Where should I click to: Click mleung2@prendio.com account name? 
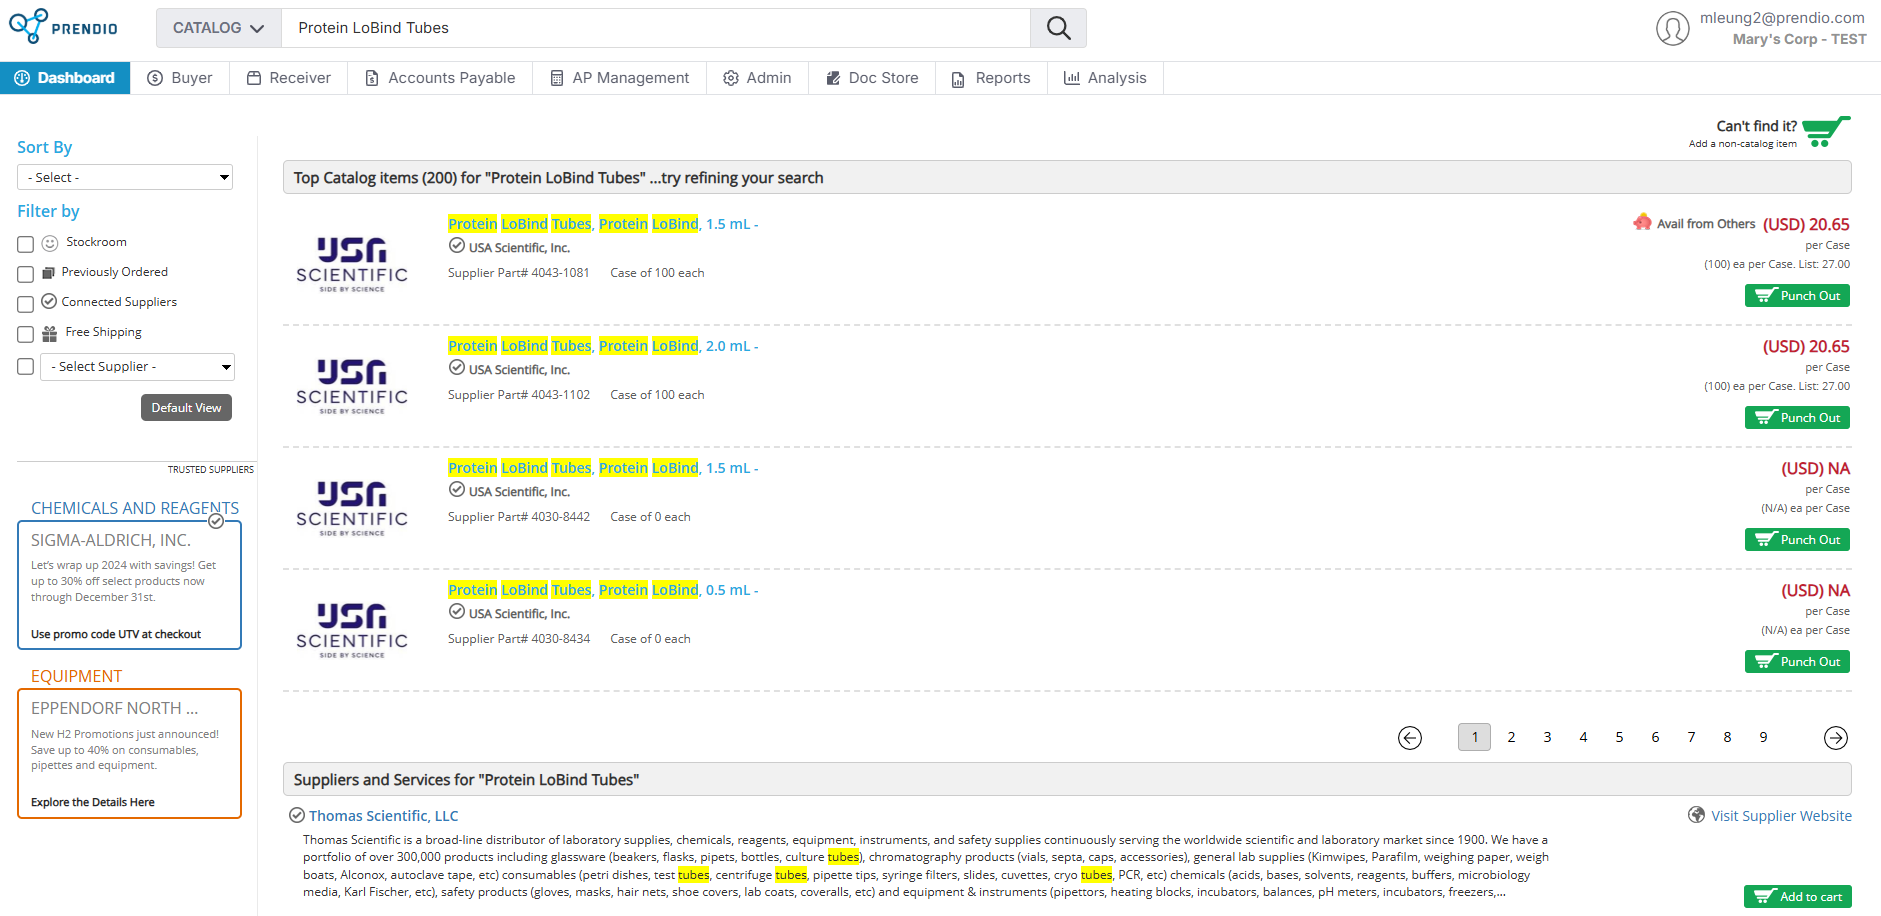point(1782,18)
